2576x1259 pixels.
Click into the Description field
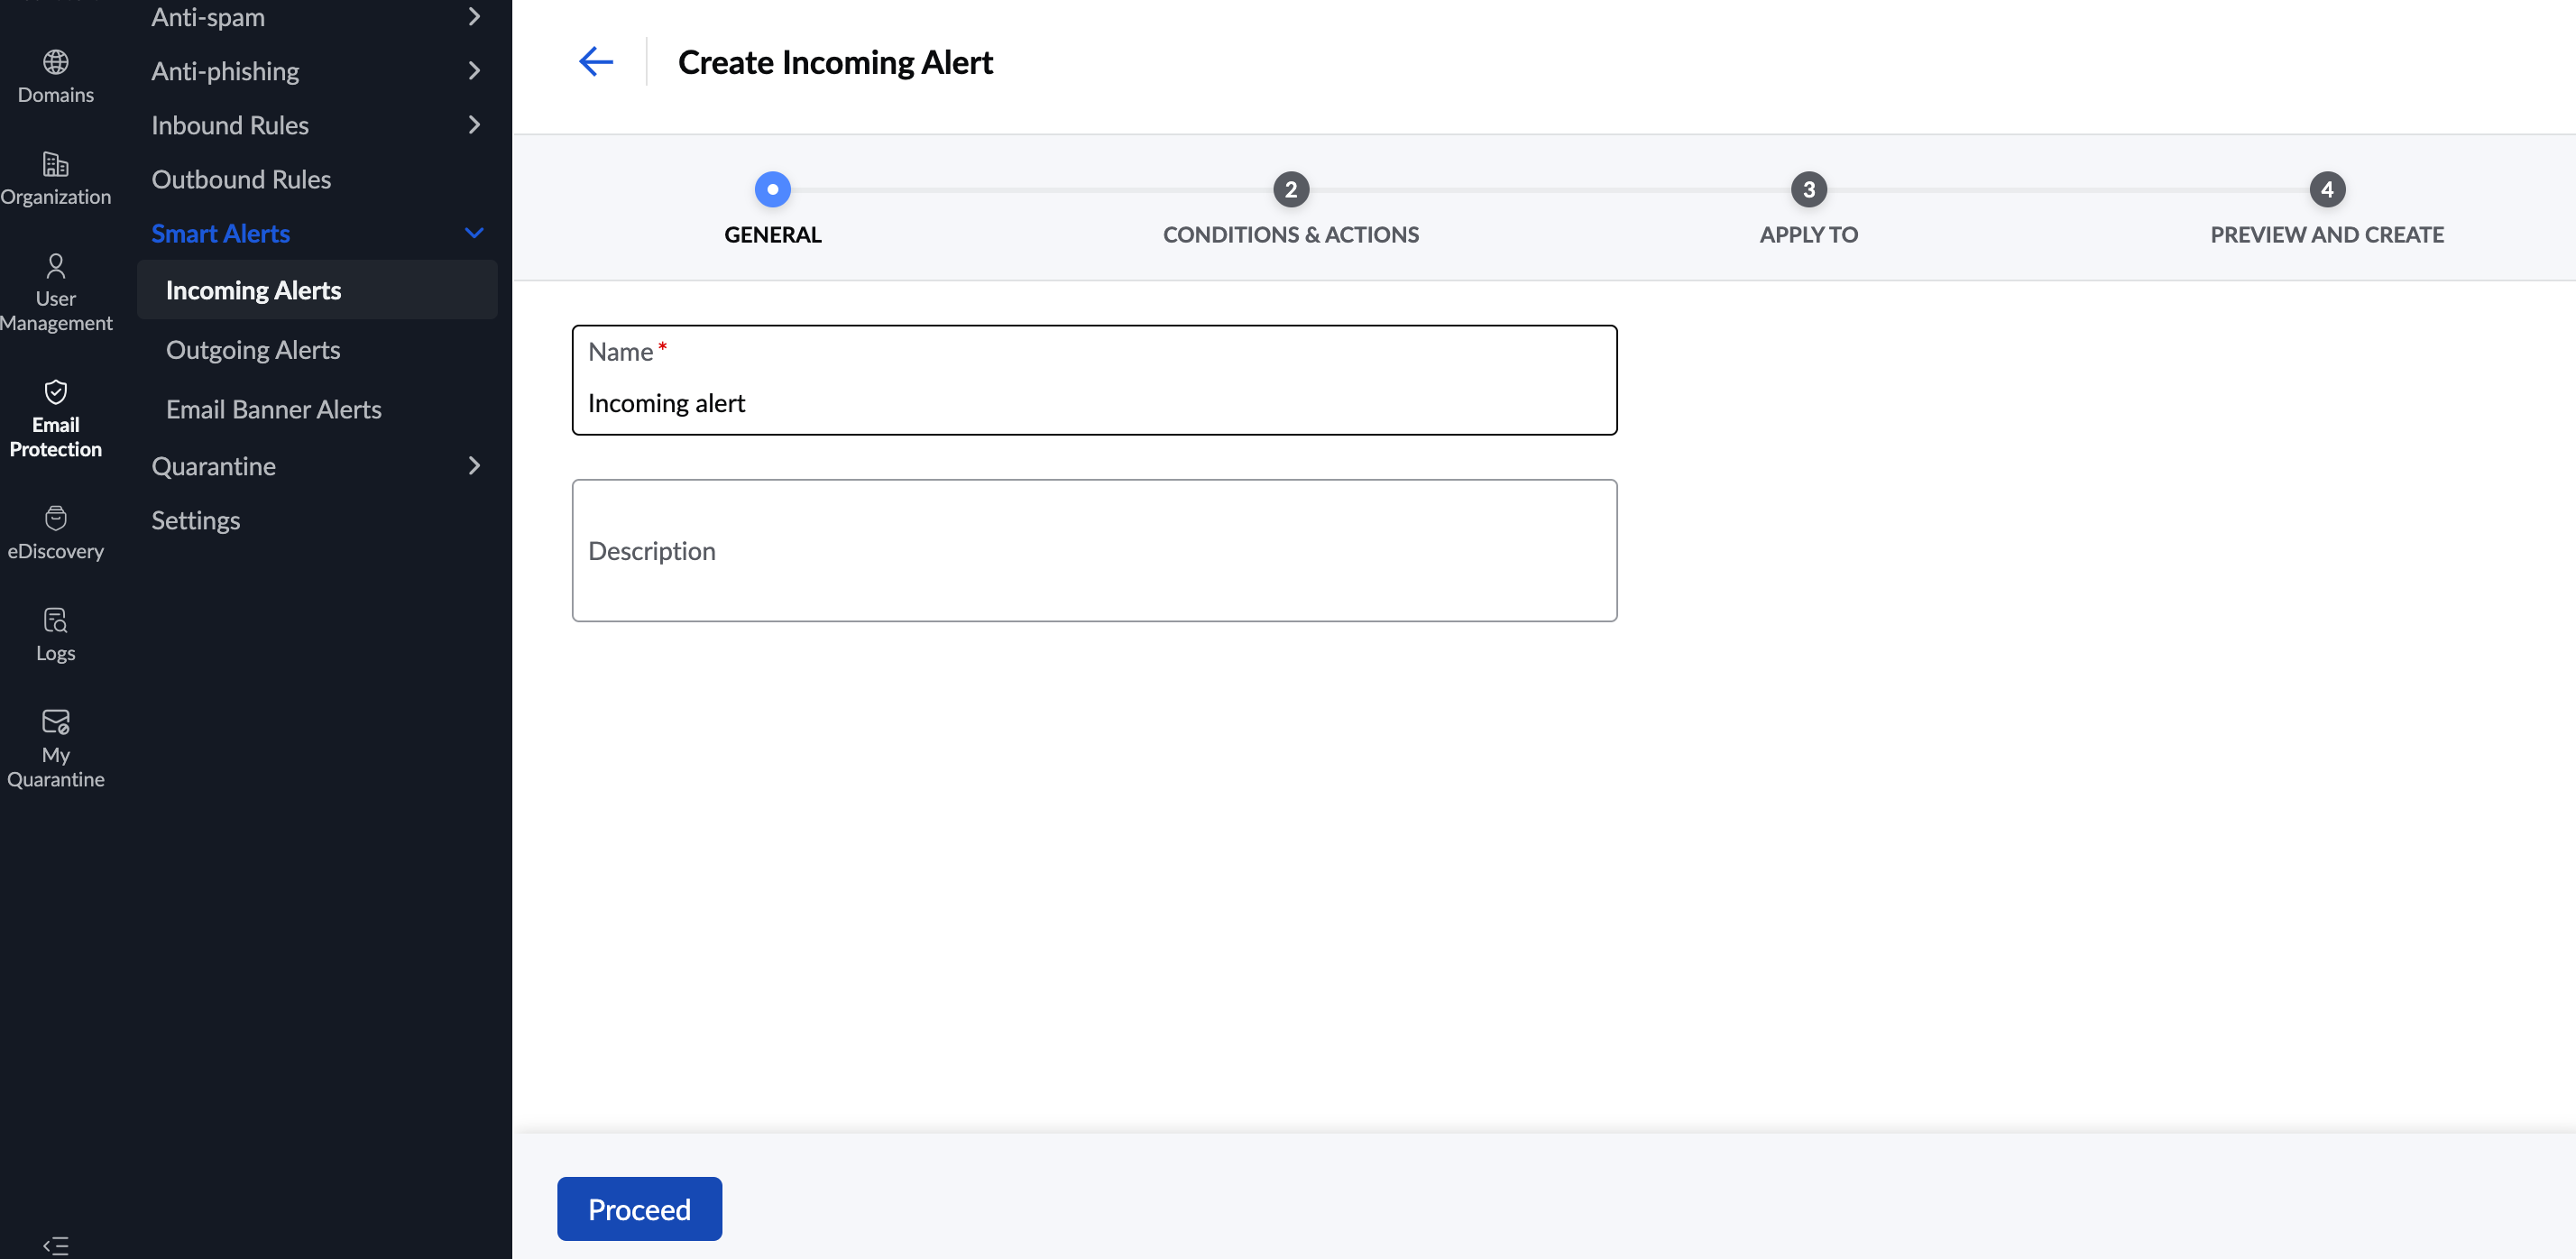click(x=1094, y=551)
